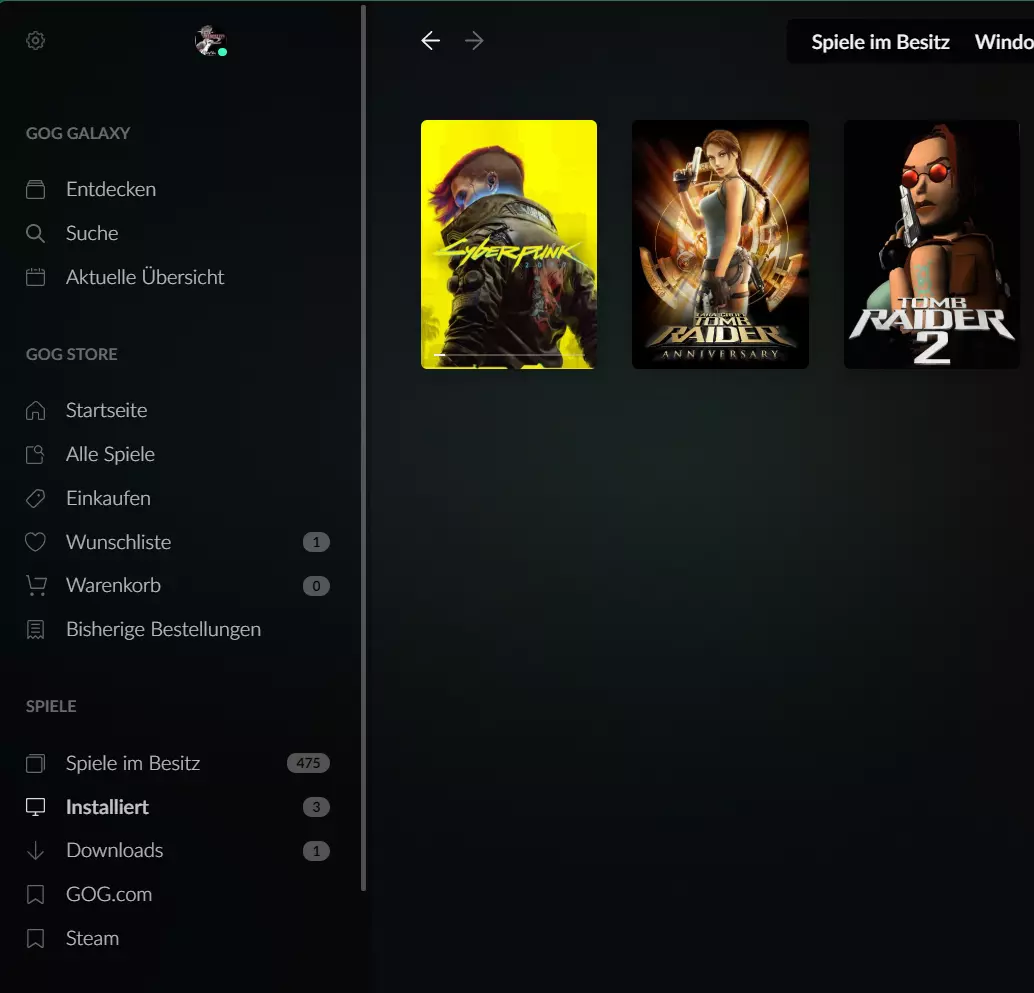Open the Steam bookmark label
Image resolution: width=1034 pixels, height=993 pixels.
click(92, 938)
